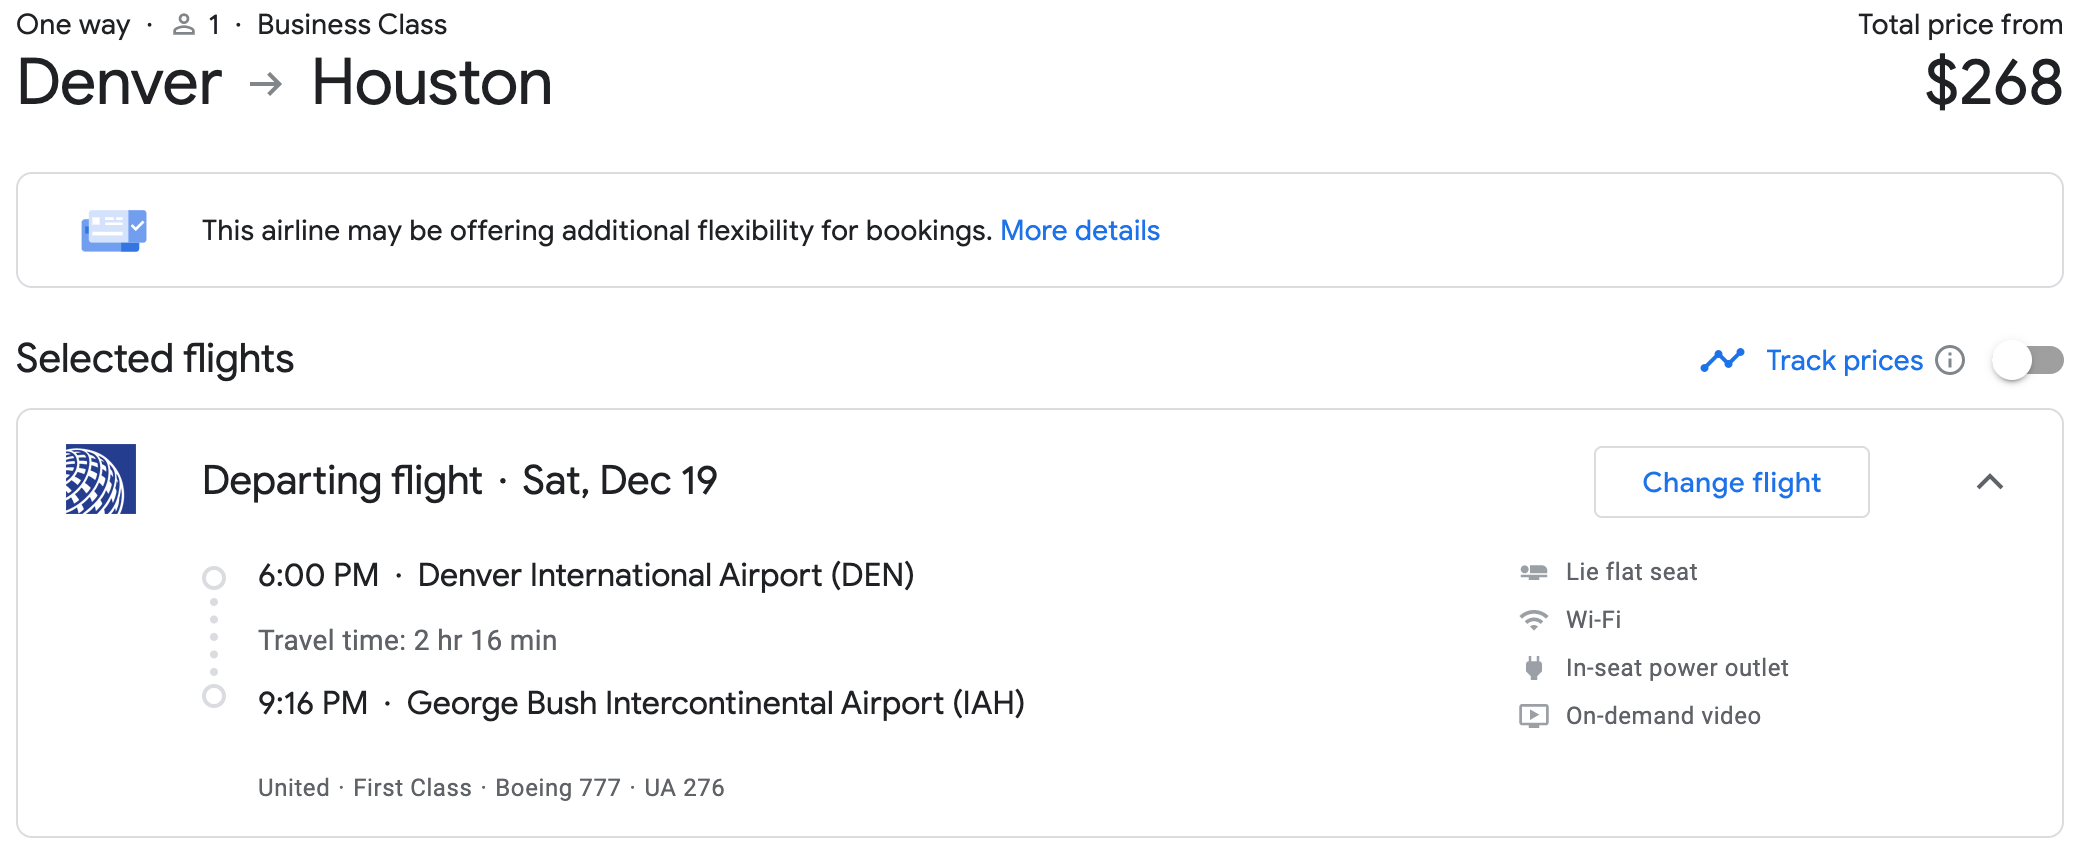Enable the Track prices toggle
2074x844 pixels.
[x=2027, y=360]
